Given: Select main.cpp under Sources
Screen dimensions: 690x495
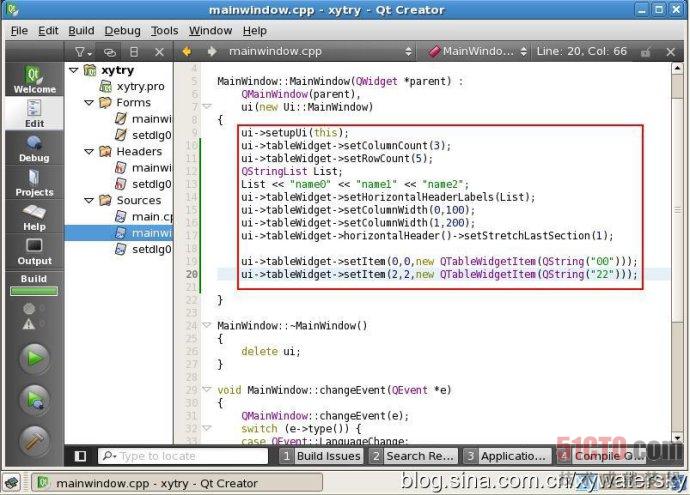Looking at the screenshot, I should (144, 216).
